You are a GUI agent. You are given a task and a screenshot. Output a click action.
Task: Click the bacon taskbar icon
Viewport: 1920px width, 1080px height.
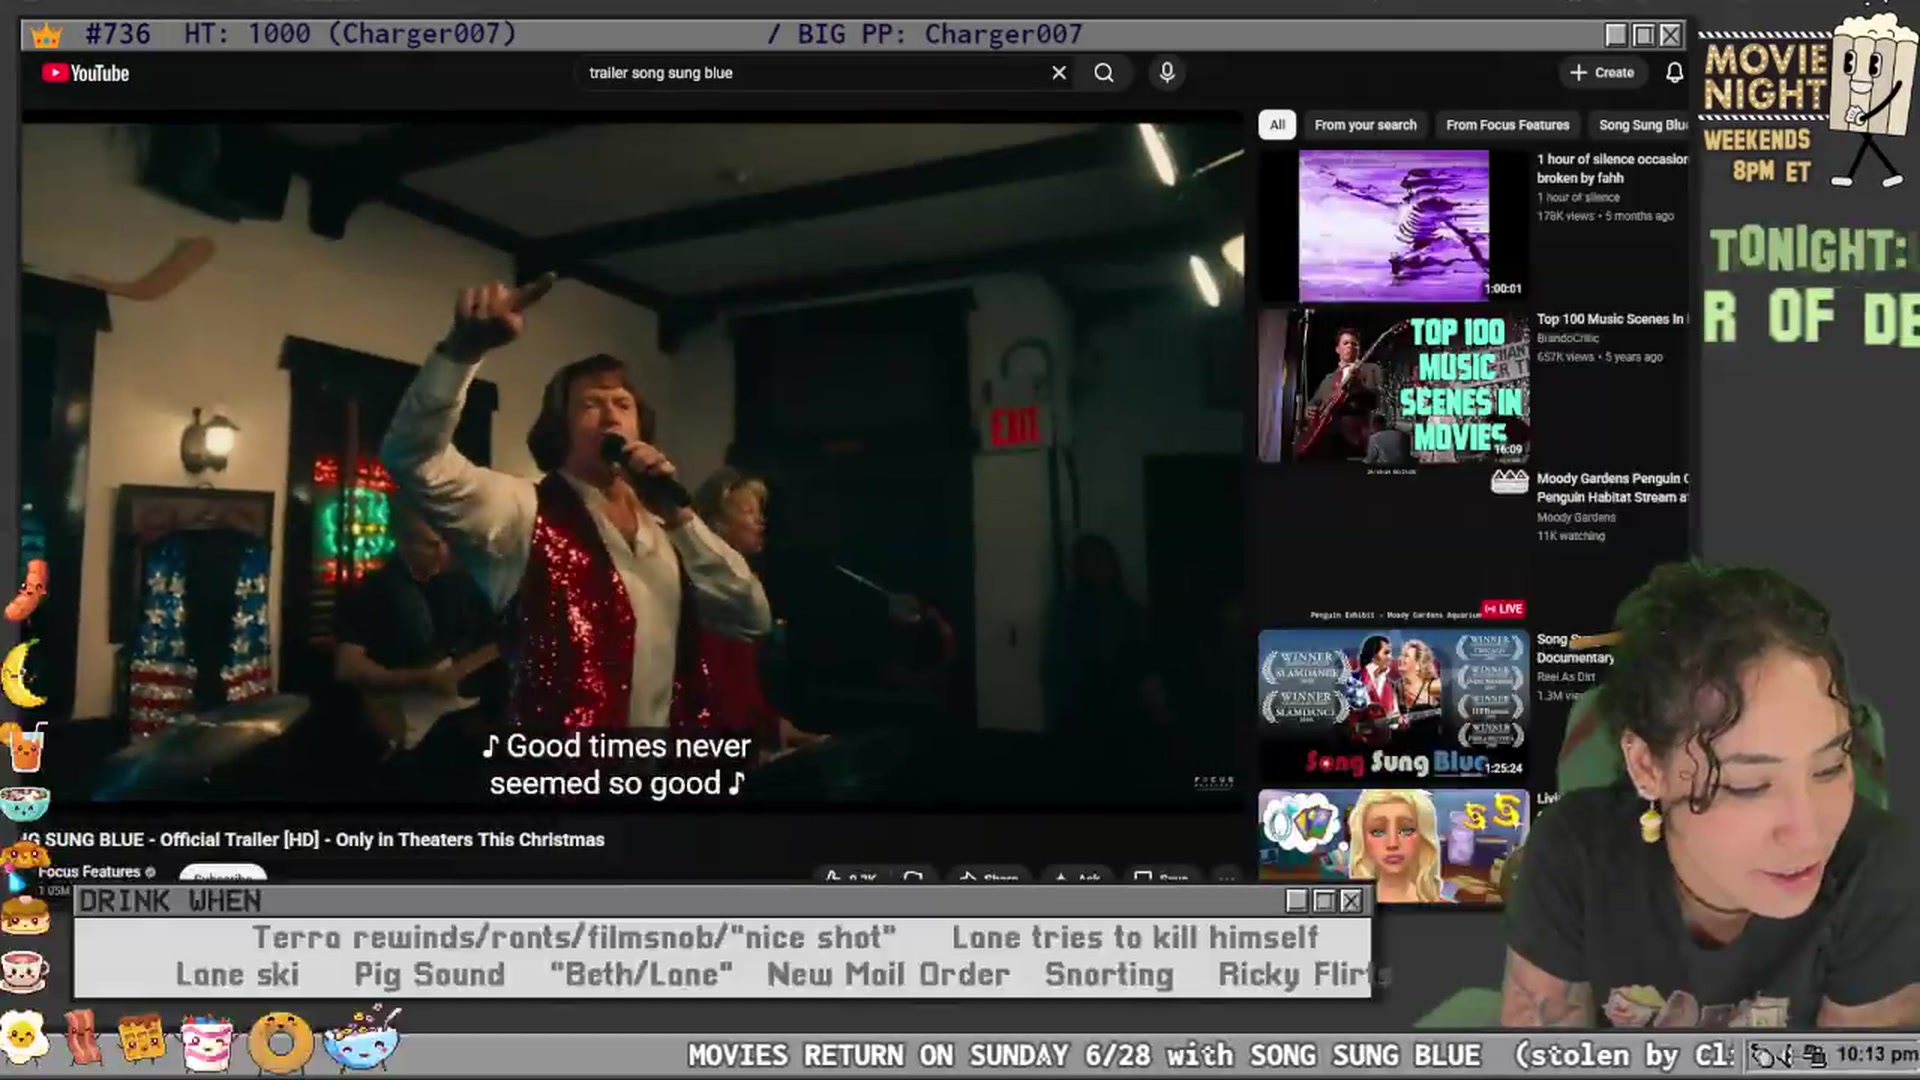(82, 1038)
